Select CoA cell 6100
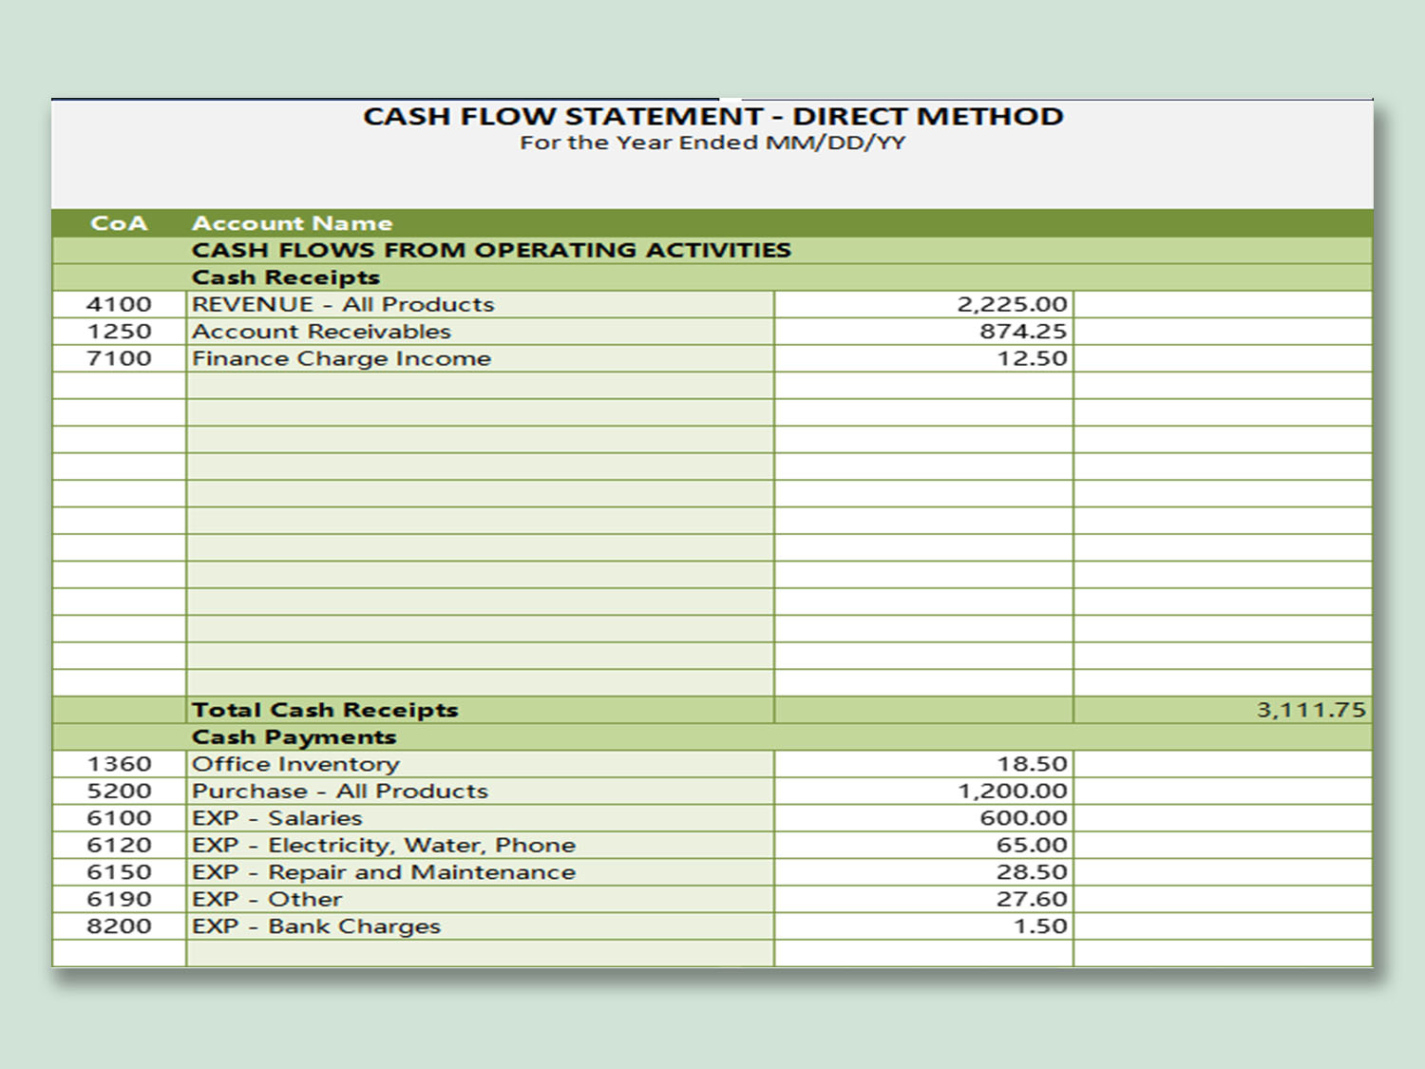The image size is (1425, 1069). (119, 818)
